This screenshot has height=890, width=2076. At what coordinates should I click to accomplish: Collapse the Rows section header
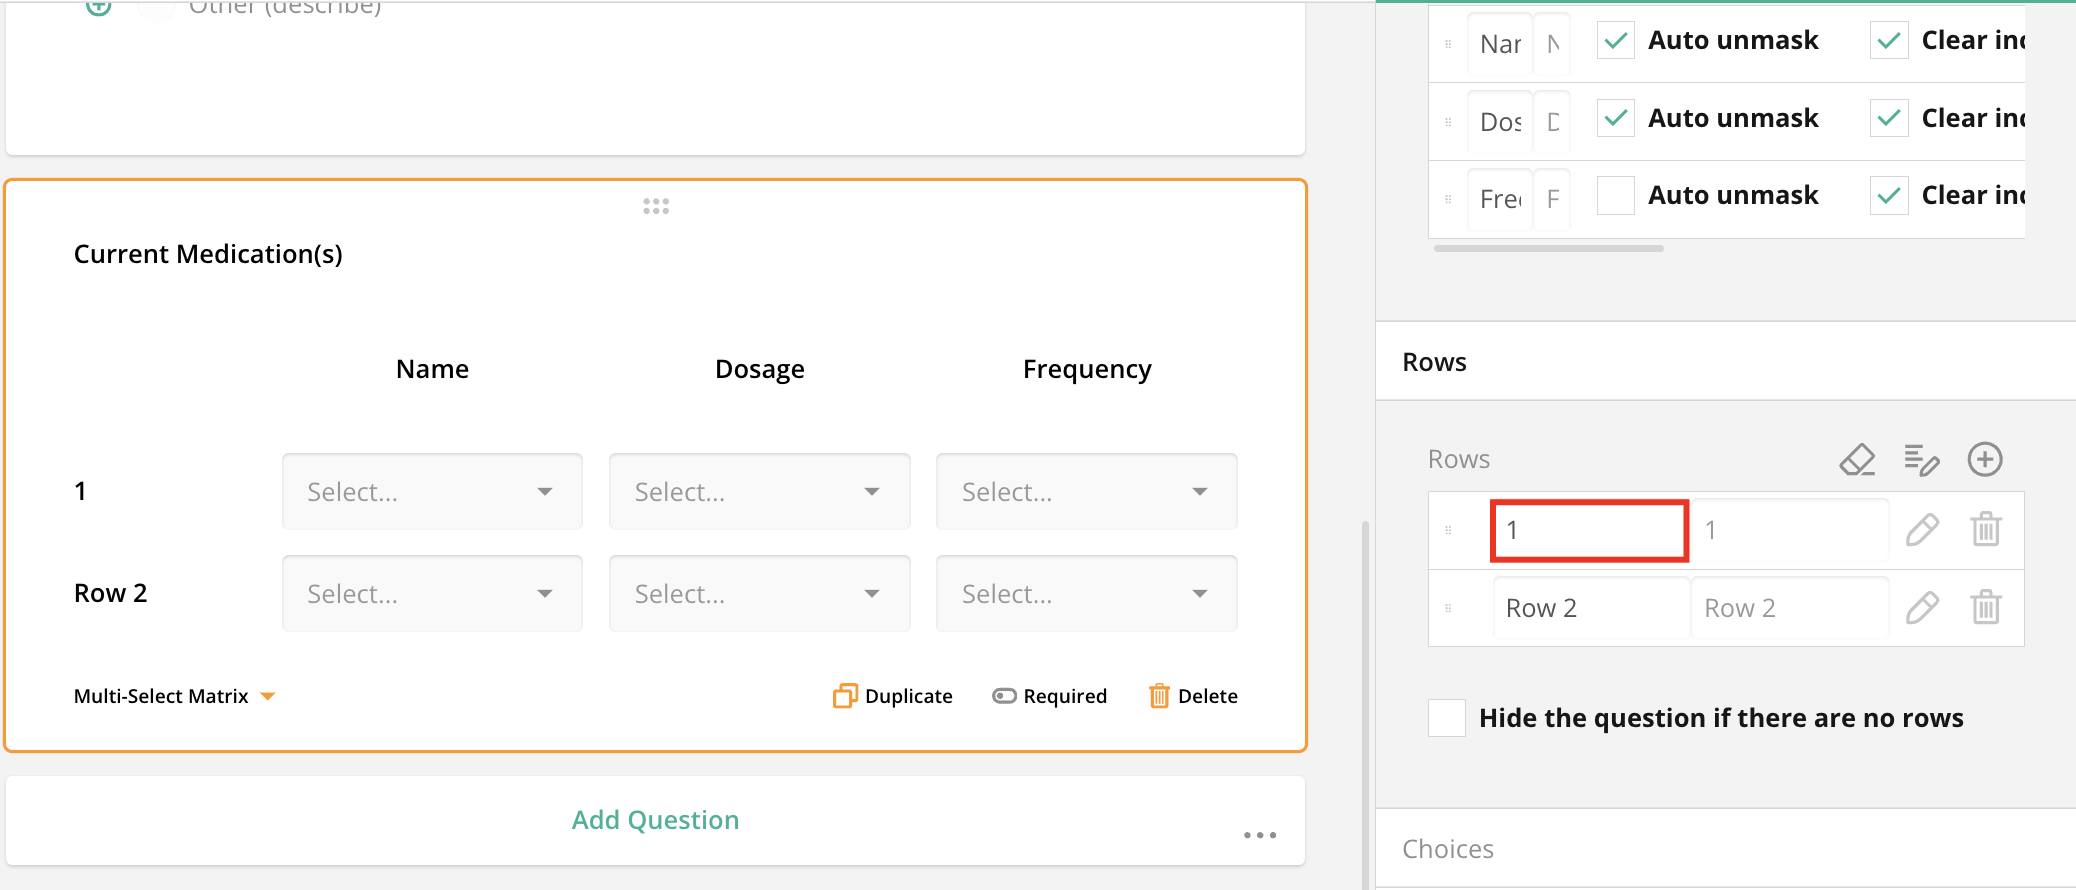tap(1434, 362)
